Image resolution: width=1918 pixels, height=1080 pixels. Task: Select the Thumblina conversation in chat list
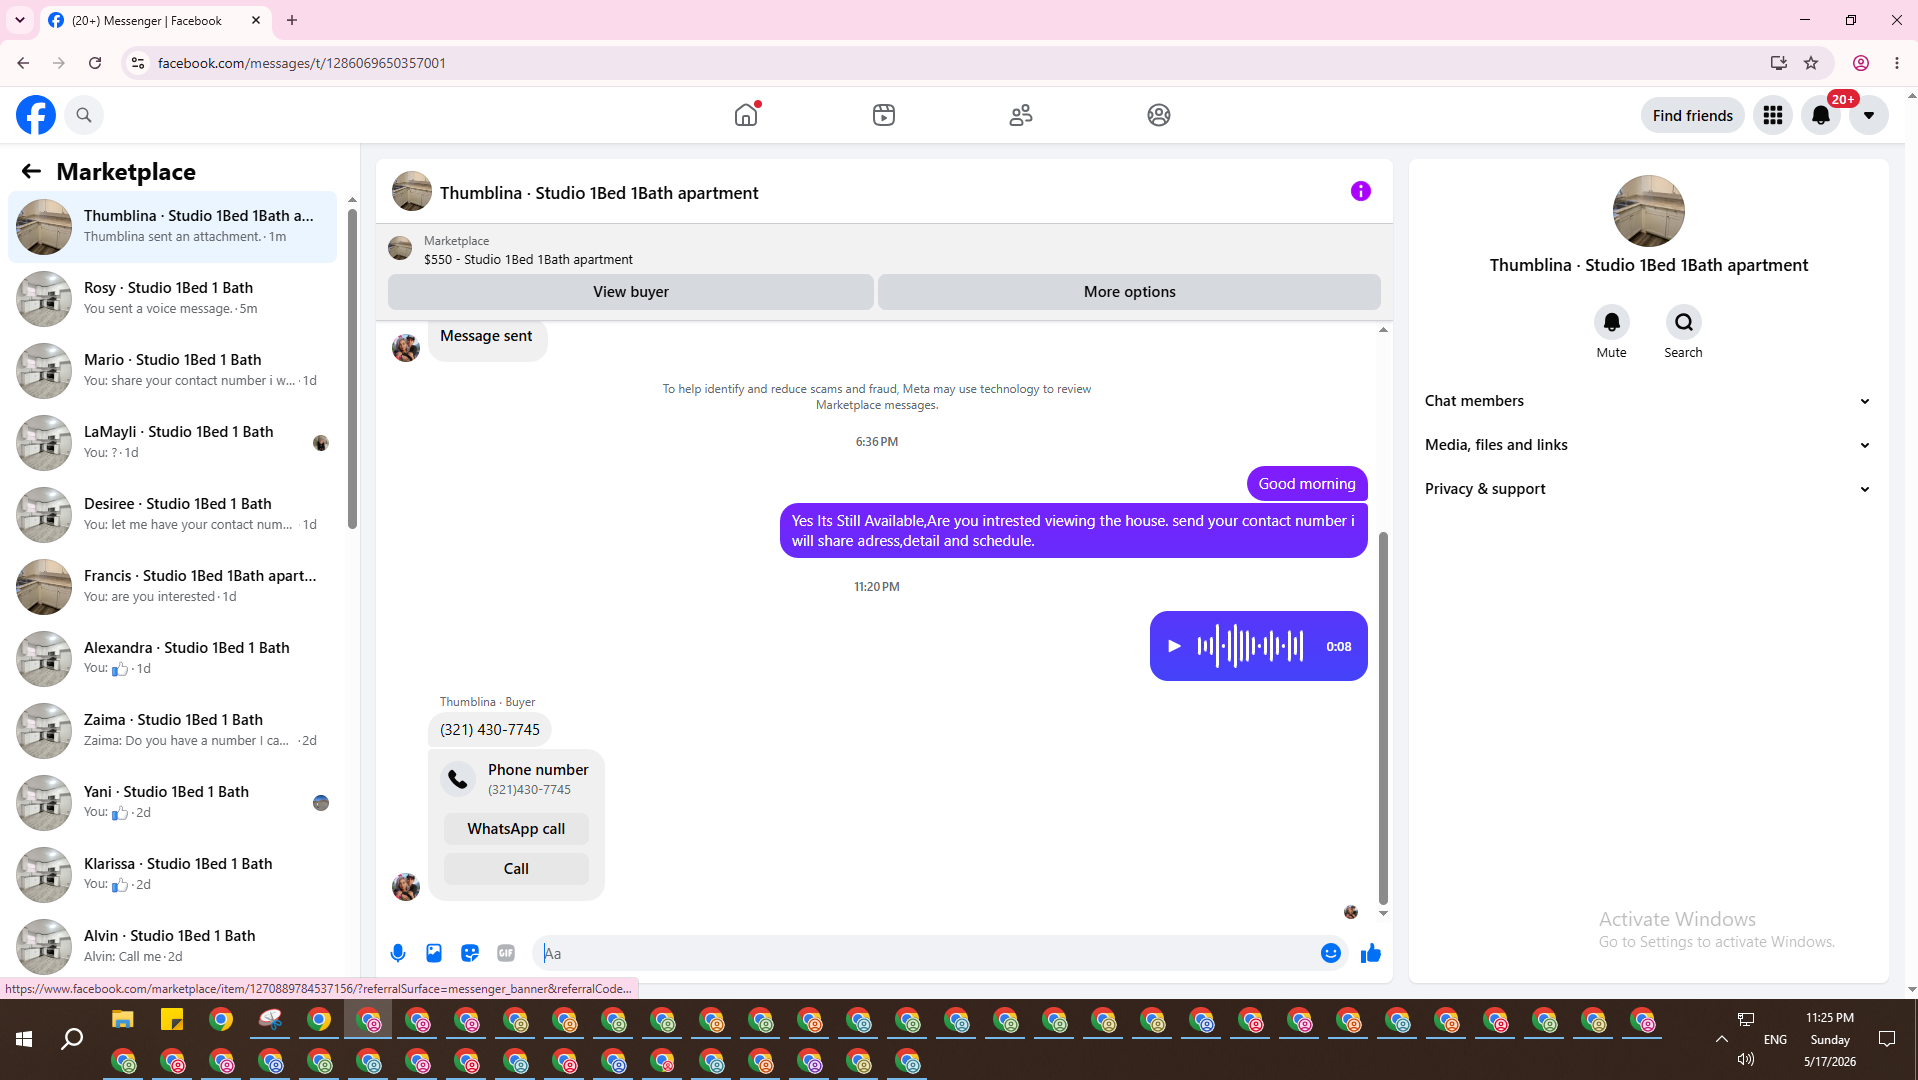172,226
